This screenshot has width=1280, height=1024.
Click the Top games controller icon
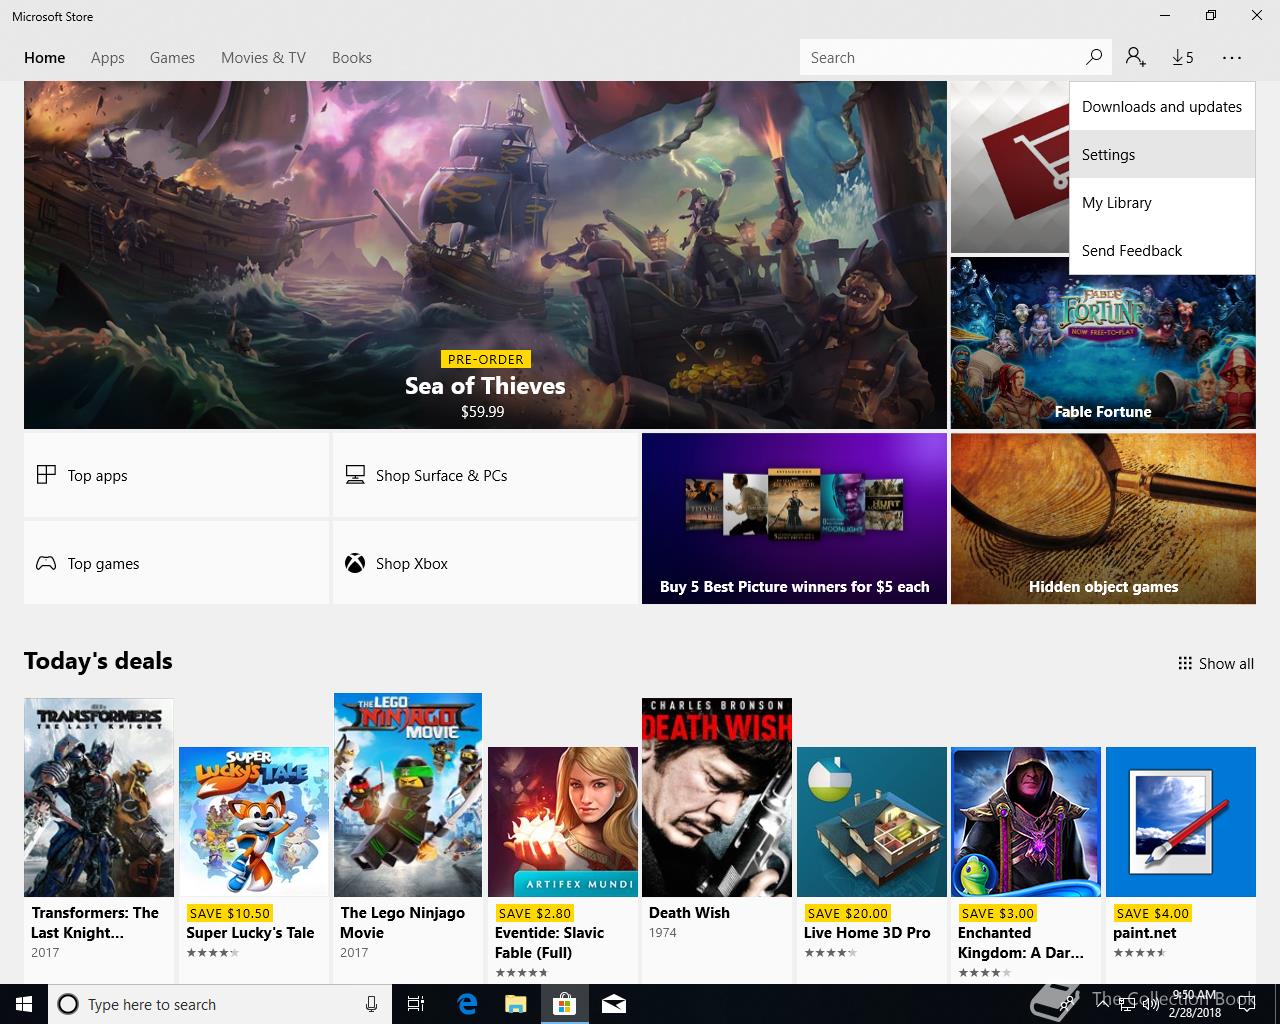click(x=46, y=563)
